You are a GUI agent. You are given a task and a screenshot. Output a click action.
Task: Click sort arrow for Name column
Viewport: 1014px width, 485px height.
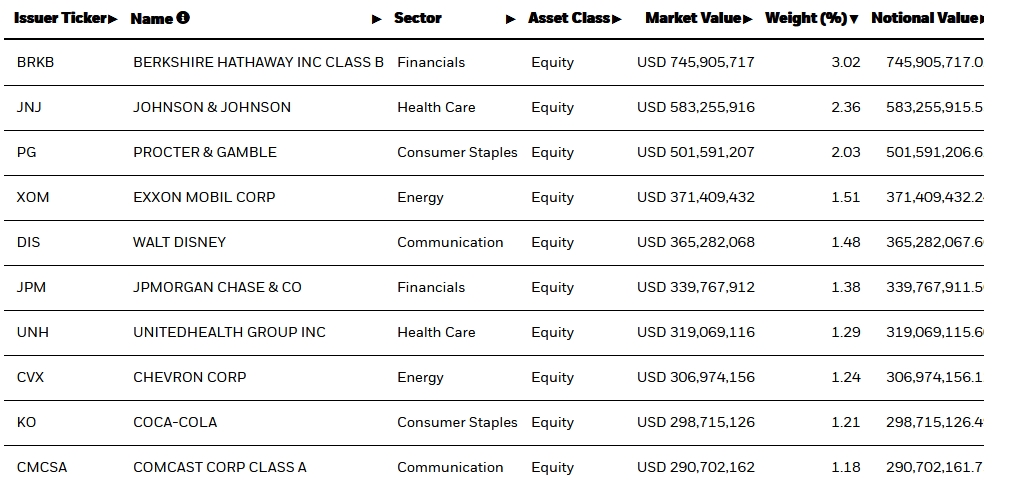(377, 19)
